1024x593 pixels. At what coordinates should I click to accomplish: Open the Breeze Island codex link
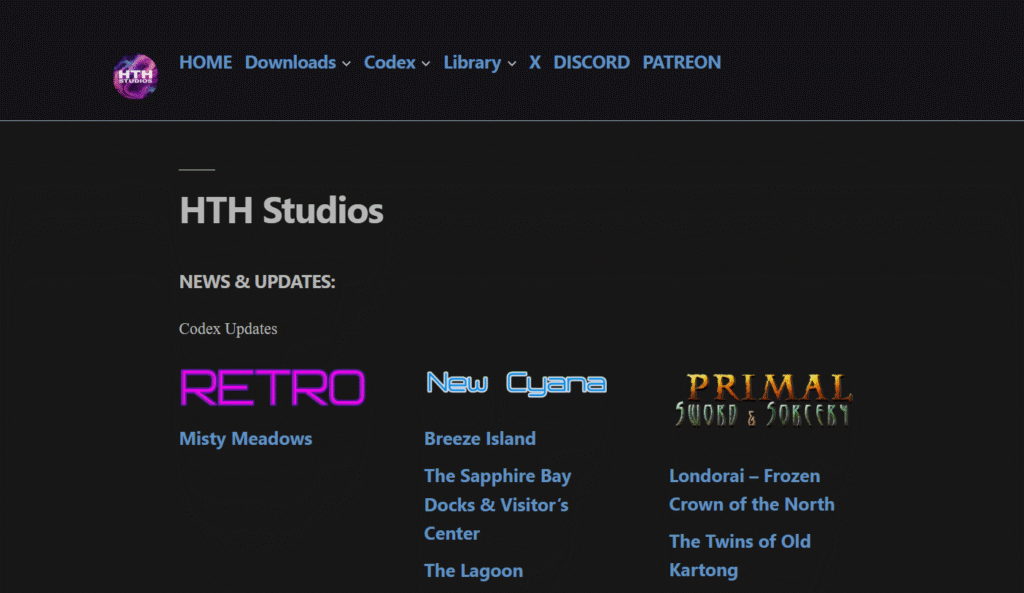(x=480, y=439)
